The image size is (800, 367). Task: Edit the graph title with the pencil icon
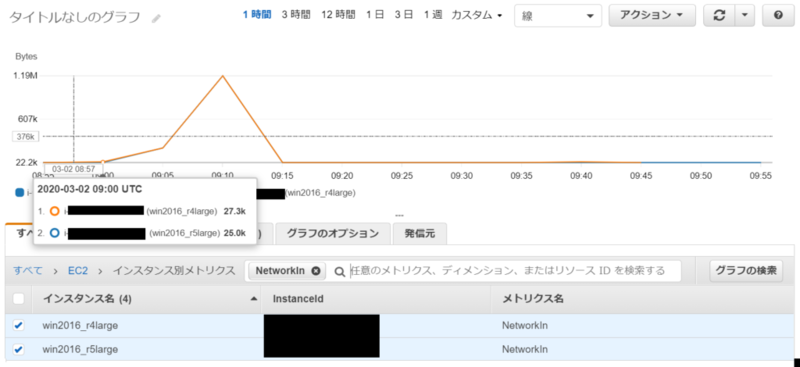point(156,18)
